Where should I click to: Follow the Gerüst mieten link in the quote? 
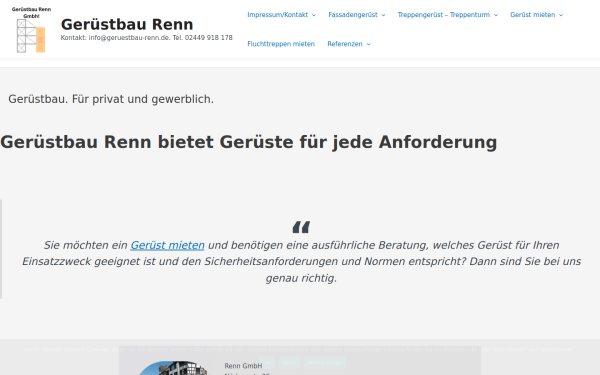(x=167, y=245)
